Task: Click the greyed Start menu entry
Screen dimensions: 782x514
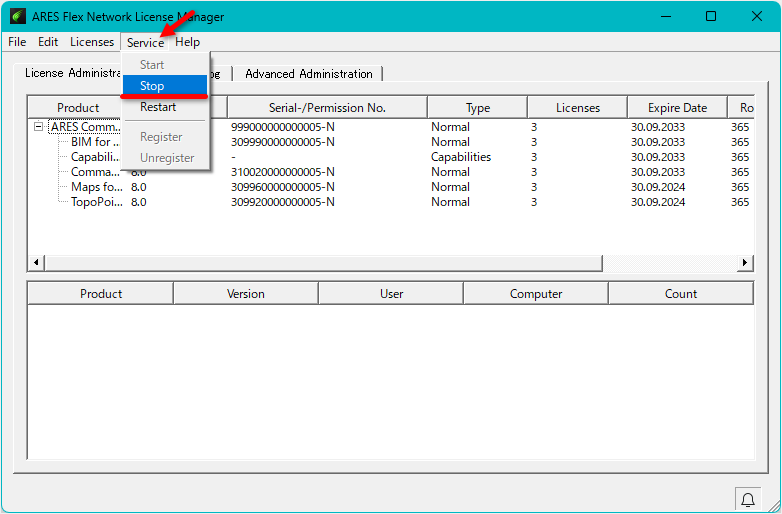Action: [x=165, y=65]
